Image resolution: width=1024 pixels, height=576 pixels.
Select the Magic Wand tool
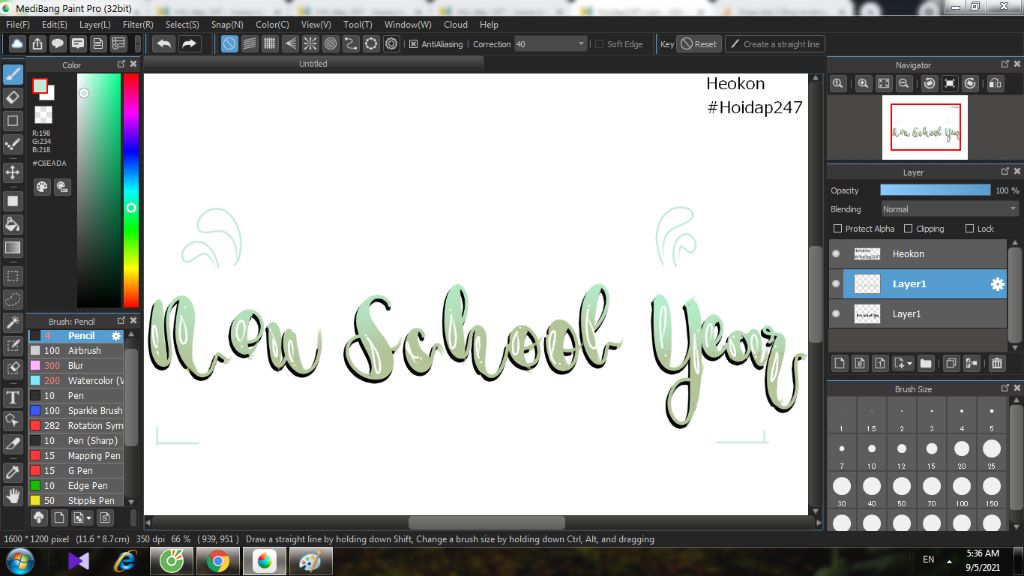point(12,323)
